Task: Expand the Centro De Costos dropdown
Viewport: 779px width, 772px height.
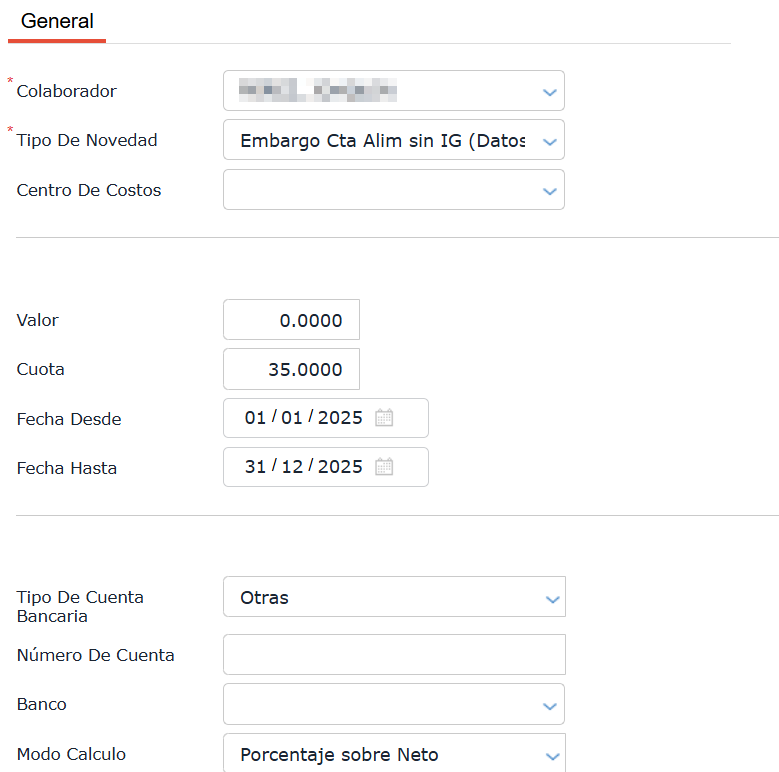Action: click(549, 190)
